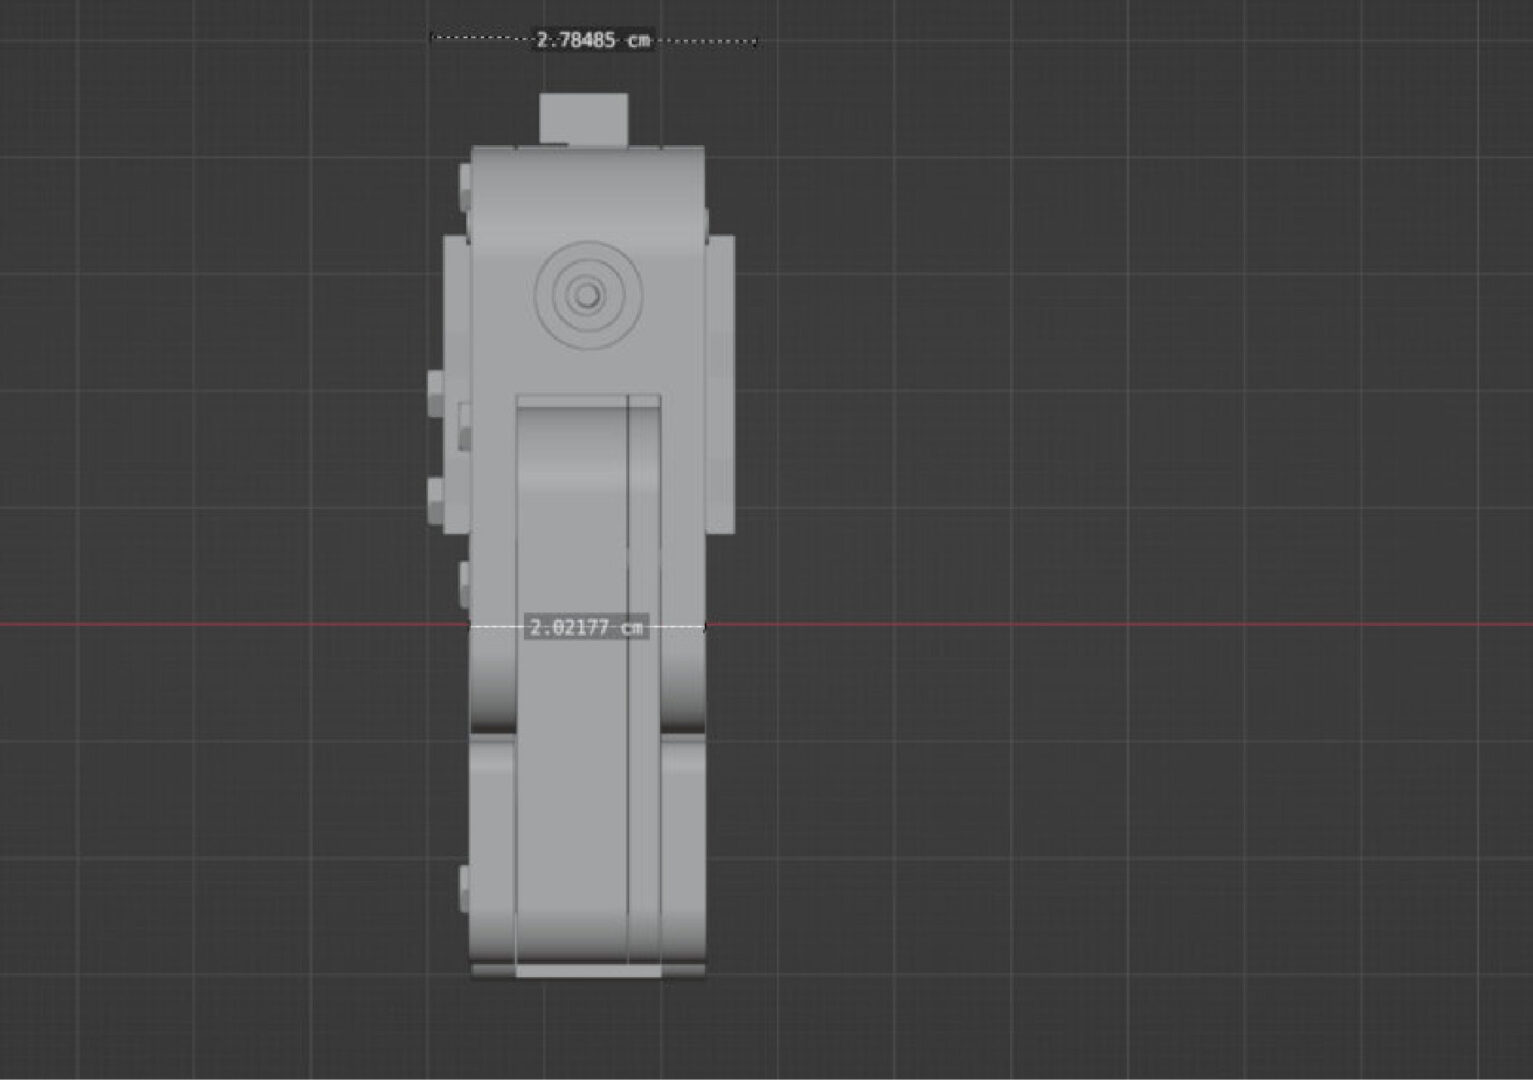
Task: Click the red X axis line right of model
Action: [1100, 625]
